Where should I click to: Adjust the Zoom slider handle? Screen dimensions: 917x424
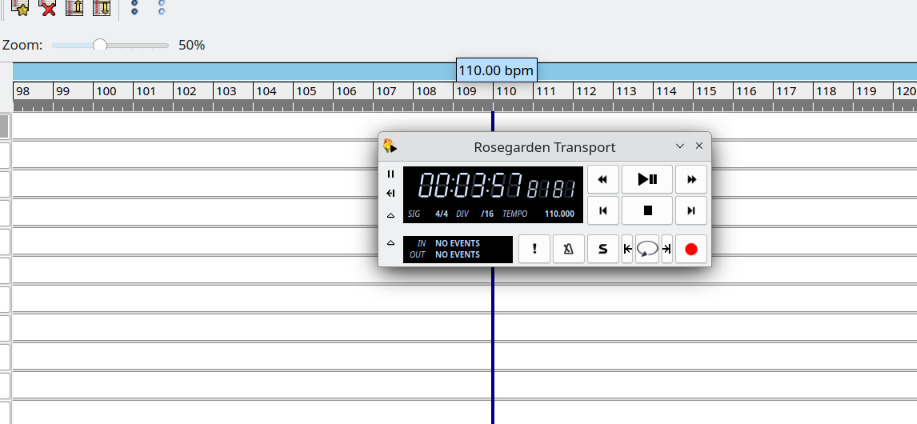[100, 45]
